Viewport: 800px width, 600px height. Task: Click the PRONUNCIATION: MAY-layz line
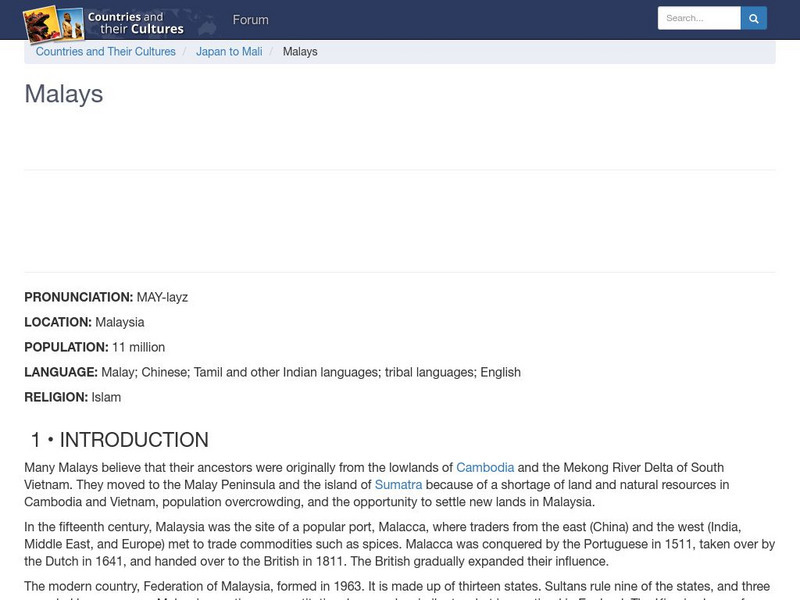[x=106, y=297]
